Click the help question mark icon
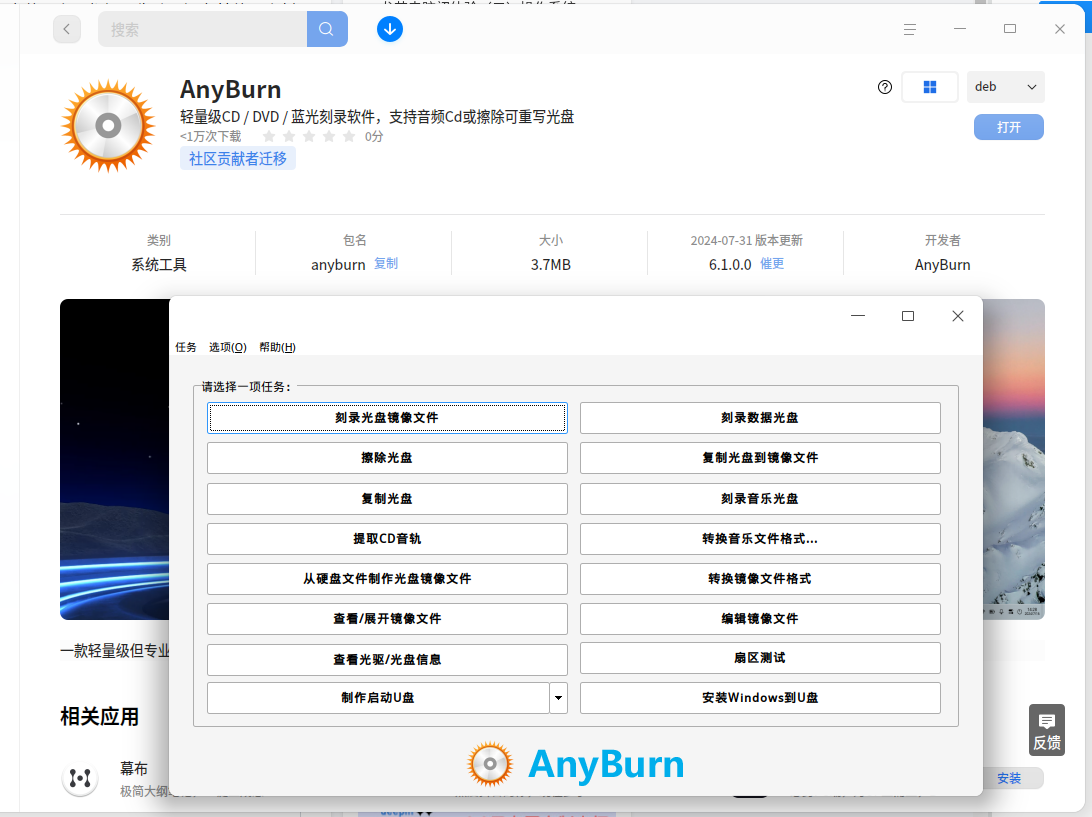 [884, 87]
